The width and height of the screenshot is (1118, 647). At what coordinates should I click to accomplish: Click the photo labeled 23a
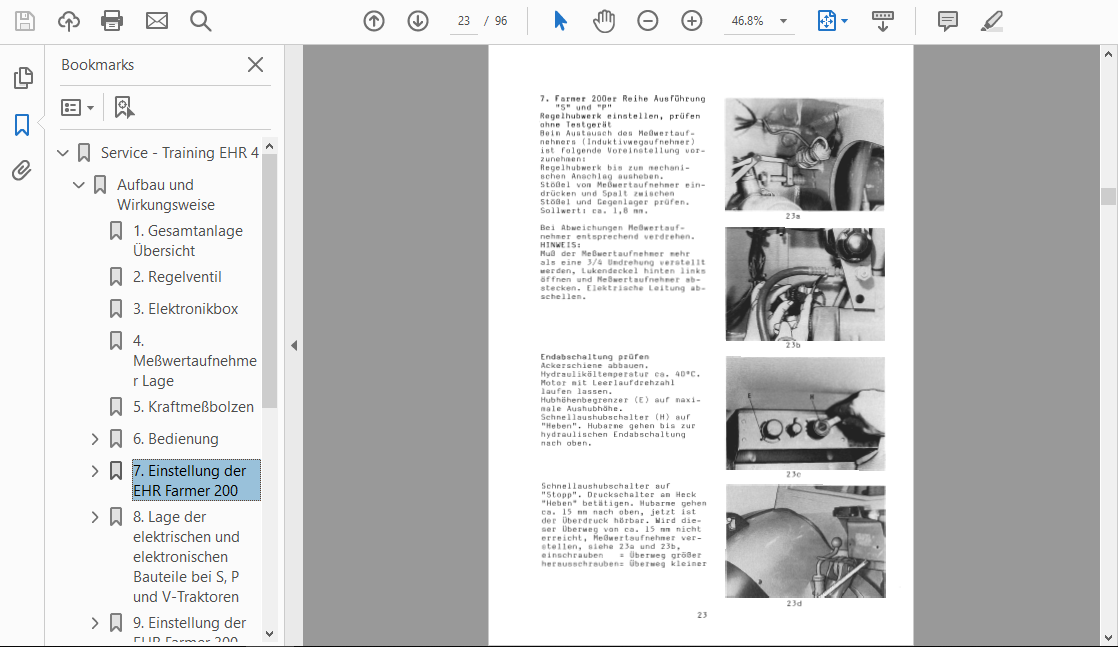(804, 154)
